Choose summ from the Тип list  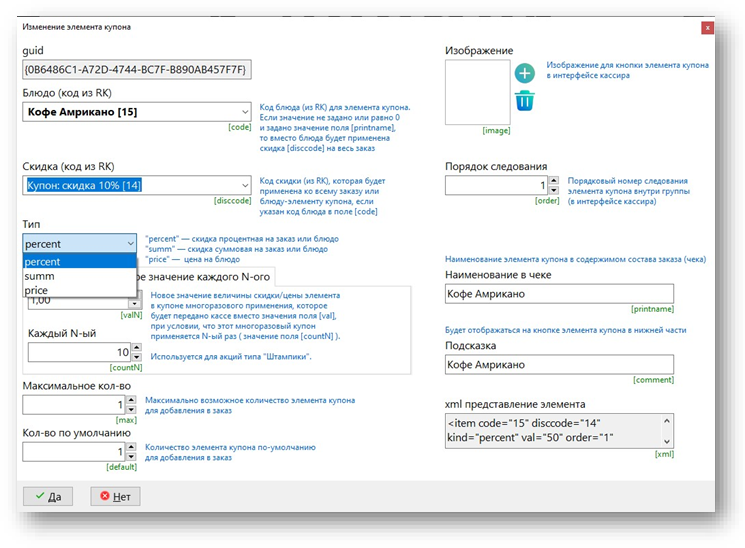[78, 276]
